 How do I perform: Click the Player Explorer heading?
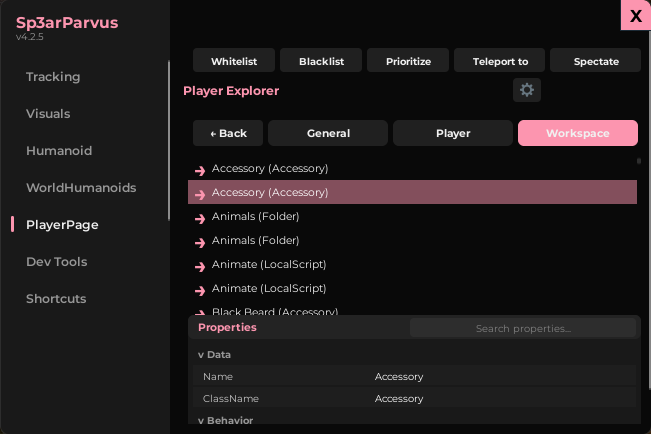click(x=231, y=91)
